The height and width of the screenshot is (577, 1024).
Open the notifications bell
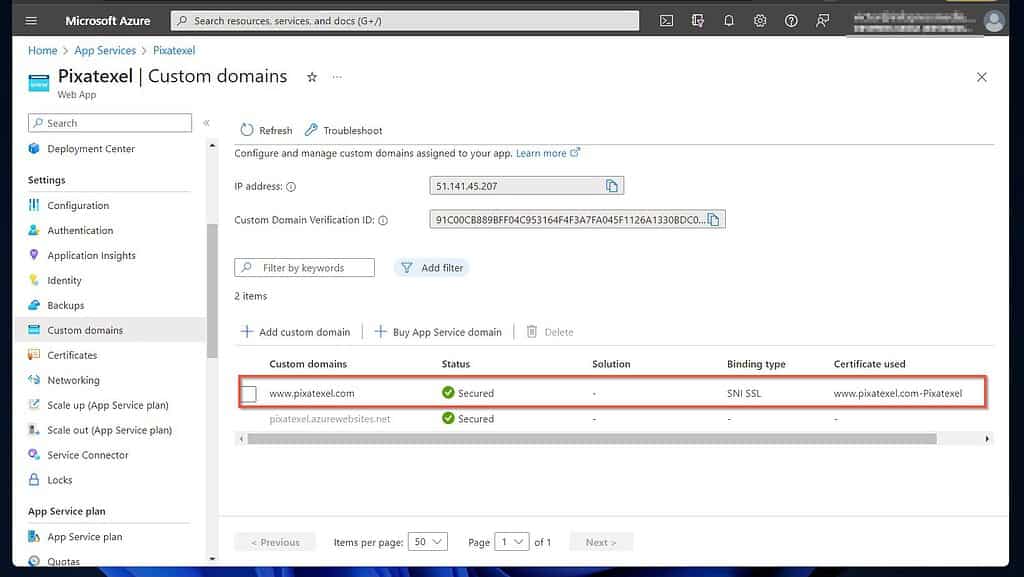point(729,21)
